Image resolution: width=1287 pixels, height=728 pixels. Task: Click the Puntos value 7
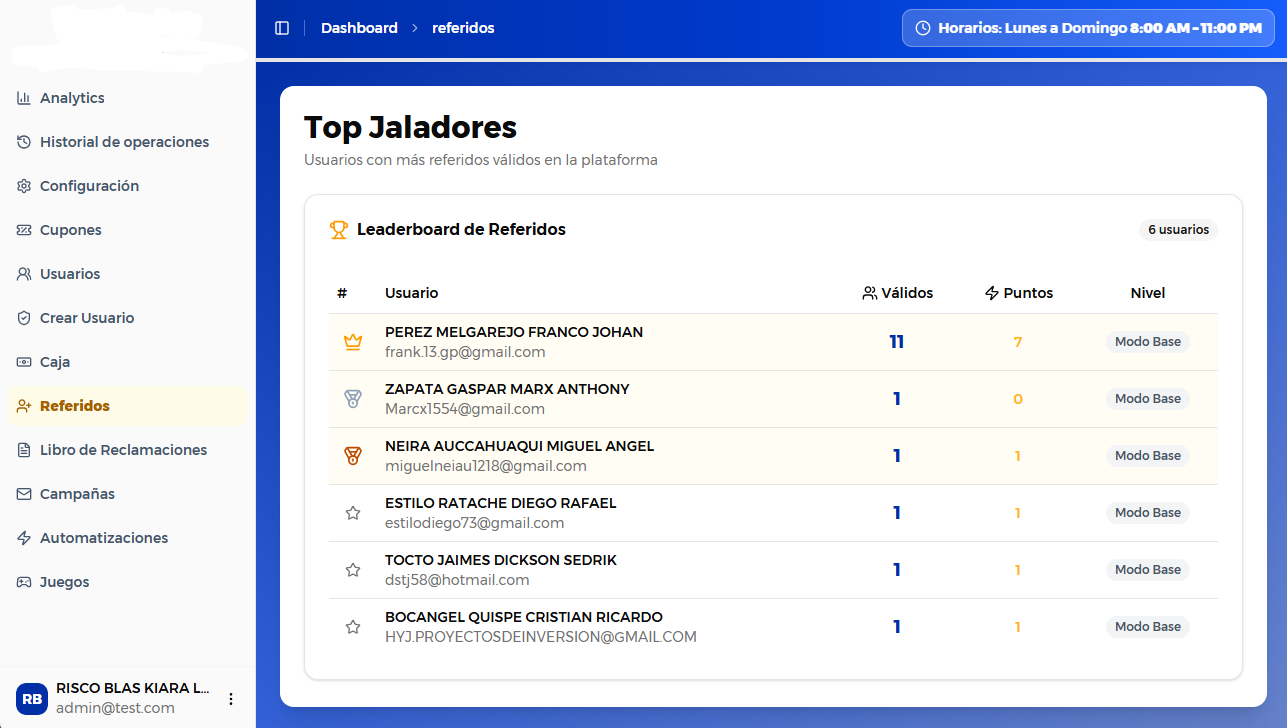(x=1018, y=342)
